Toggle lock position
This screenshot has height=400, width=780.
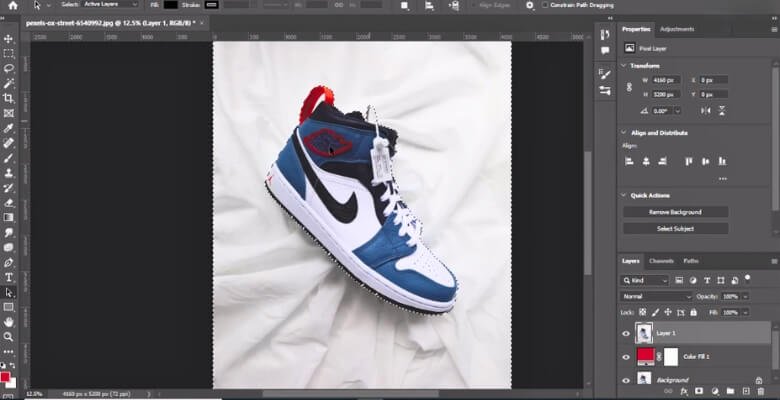pos(668,312)
